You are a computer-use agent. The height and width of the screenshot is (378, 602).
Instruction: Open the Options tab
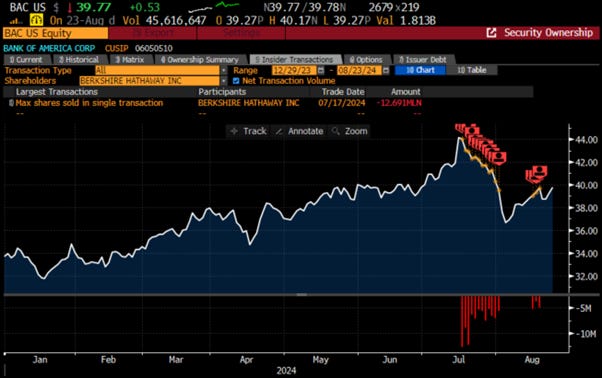coord(367,60)
